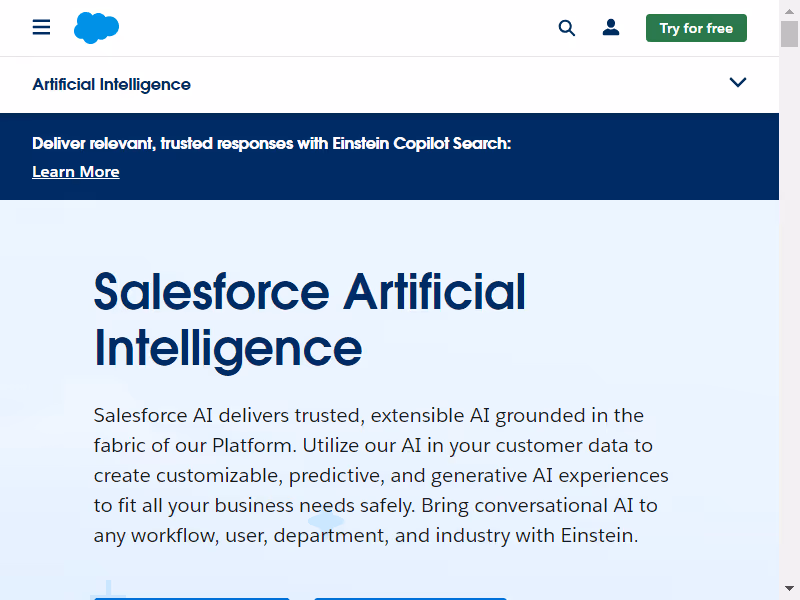The width and height of the screenshot is (800, 600).
Task: Click the user account person icon
Action: (x=611, y=28)
